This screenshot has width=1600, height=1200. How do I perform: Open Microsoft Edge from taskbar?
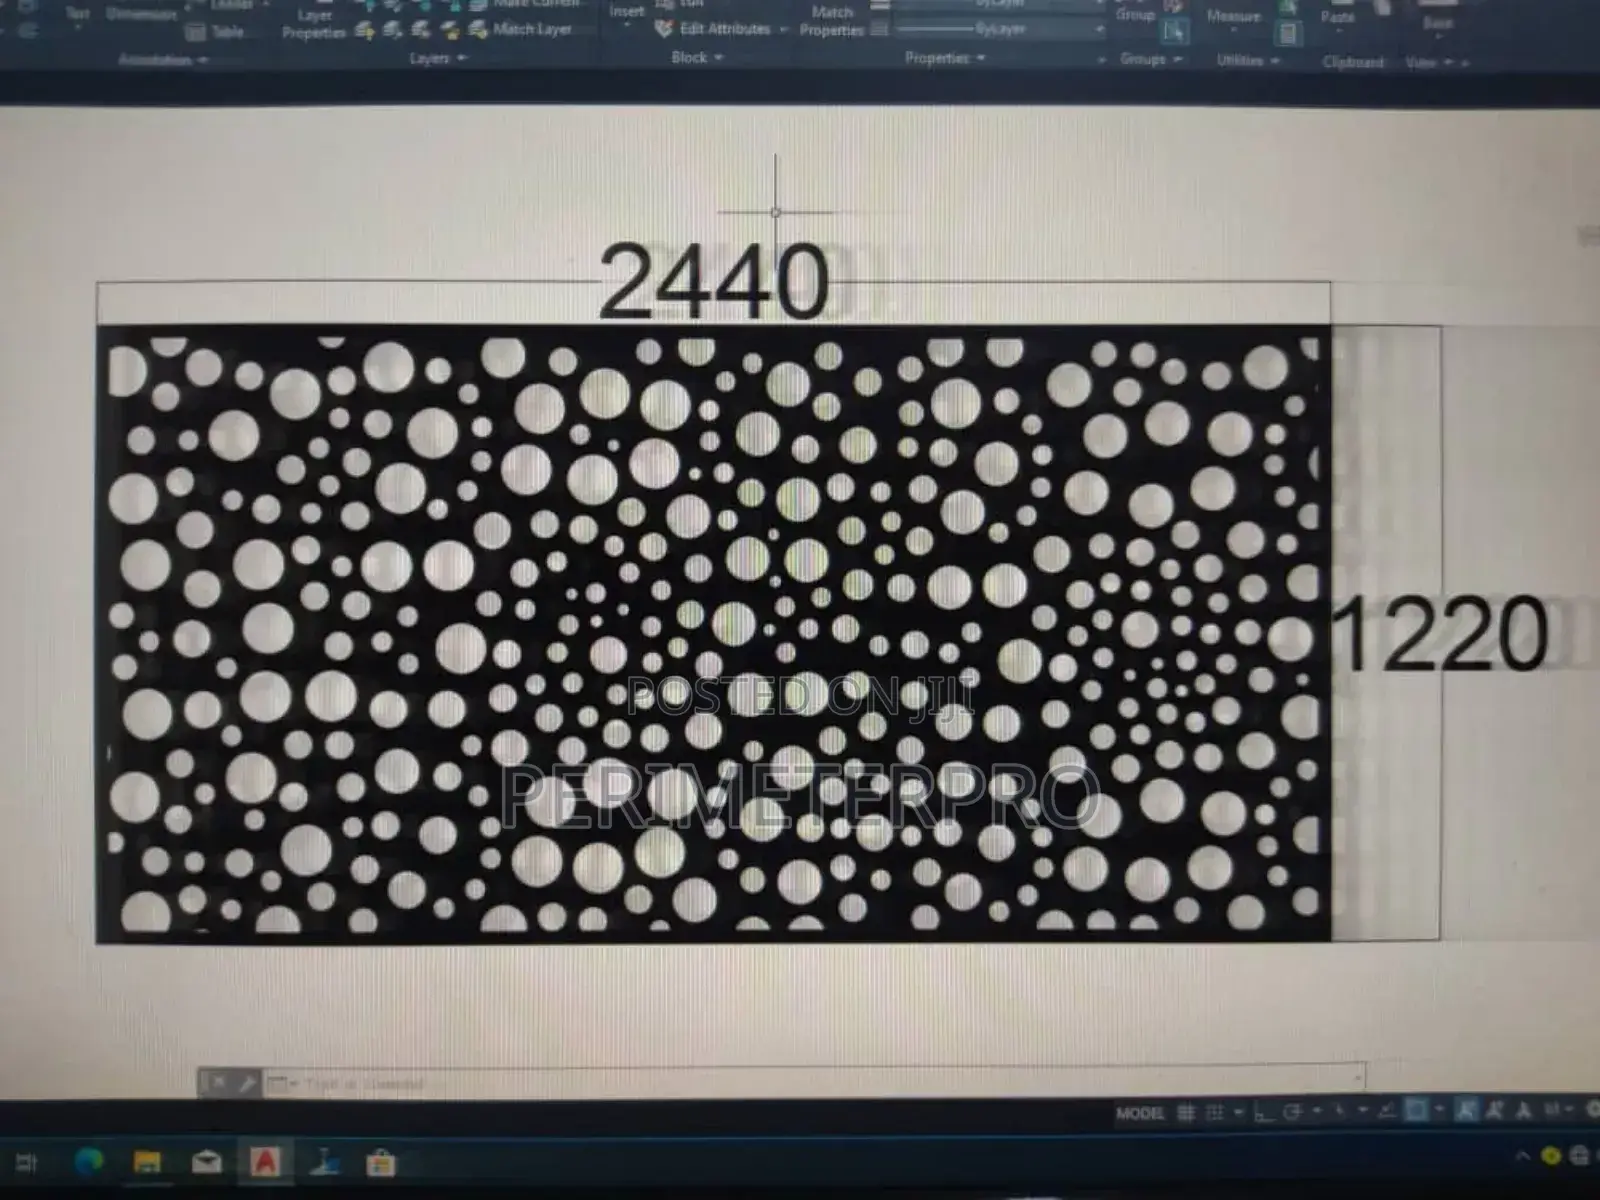[88, 1162]
